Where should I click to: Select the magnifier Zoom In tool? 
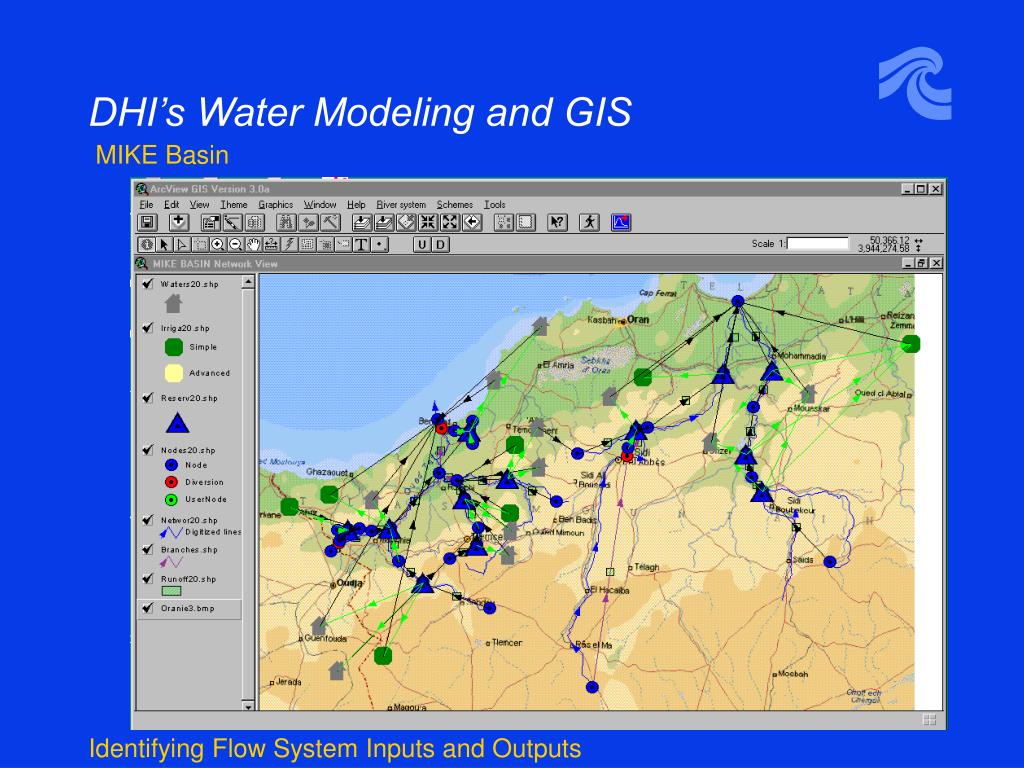217,245
